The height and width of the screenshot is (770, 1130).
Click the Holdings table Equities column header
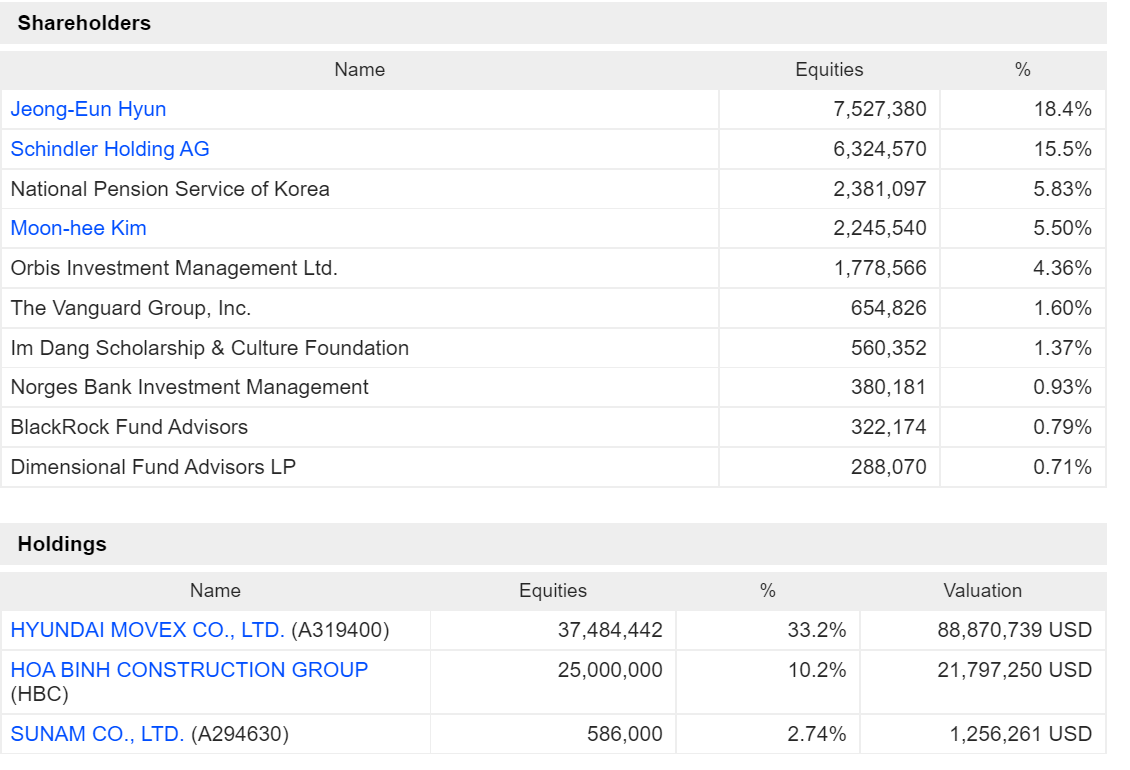(553, 590)
